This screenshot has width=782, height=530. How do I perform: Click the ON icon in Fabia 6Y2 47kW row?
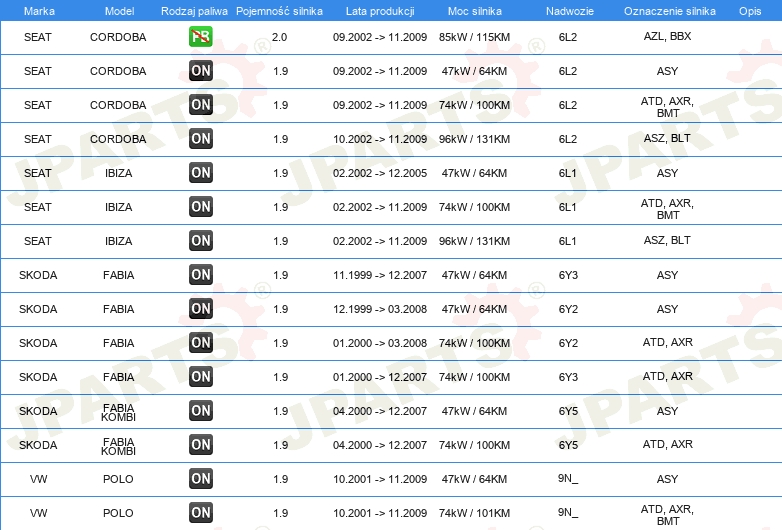point(200,309)
